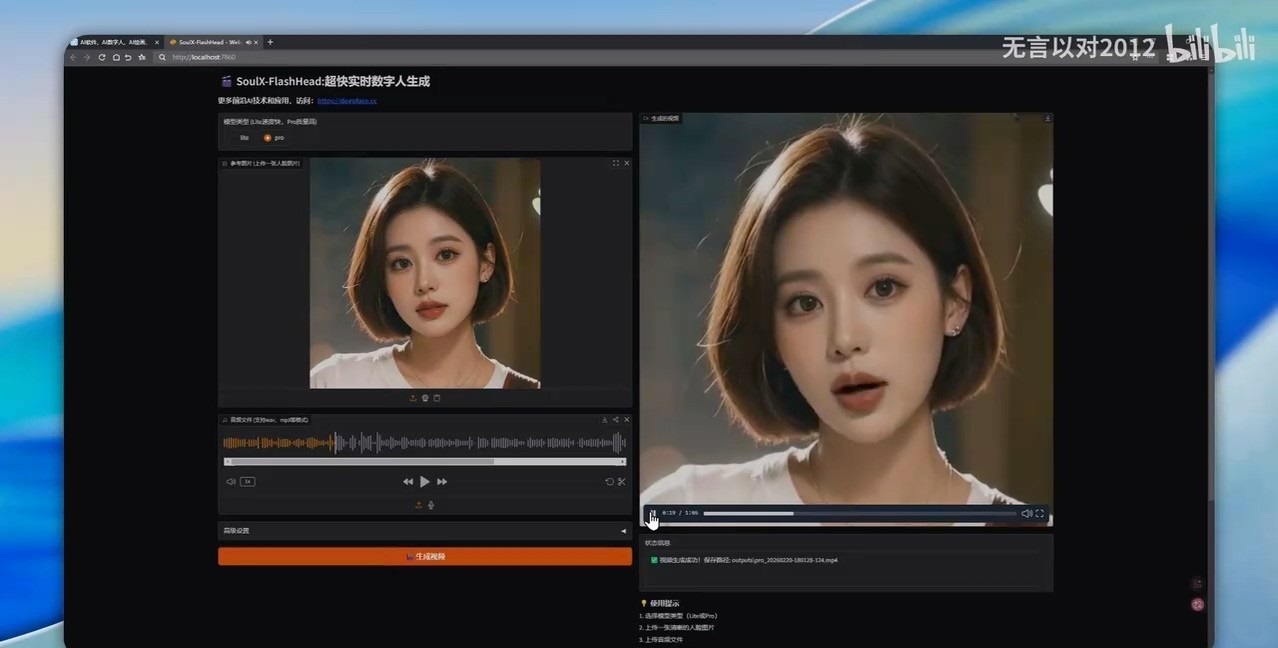
Task: Click the SoulX-FlashHead page heading
Action: [325, 81]
